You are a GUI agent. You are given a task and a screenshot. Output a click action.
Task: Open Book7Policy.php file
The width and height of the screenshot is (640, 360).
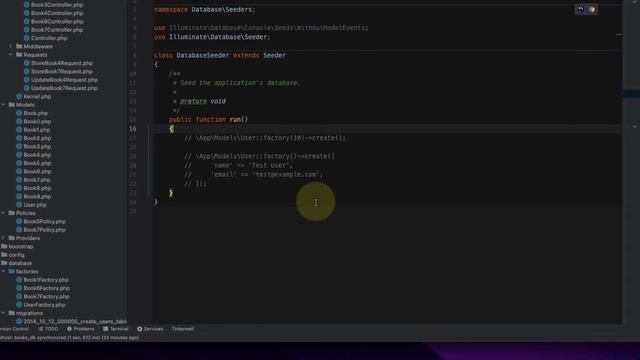[x=41, y=230]
